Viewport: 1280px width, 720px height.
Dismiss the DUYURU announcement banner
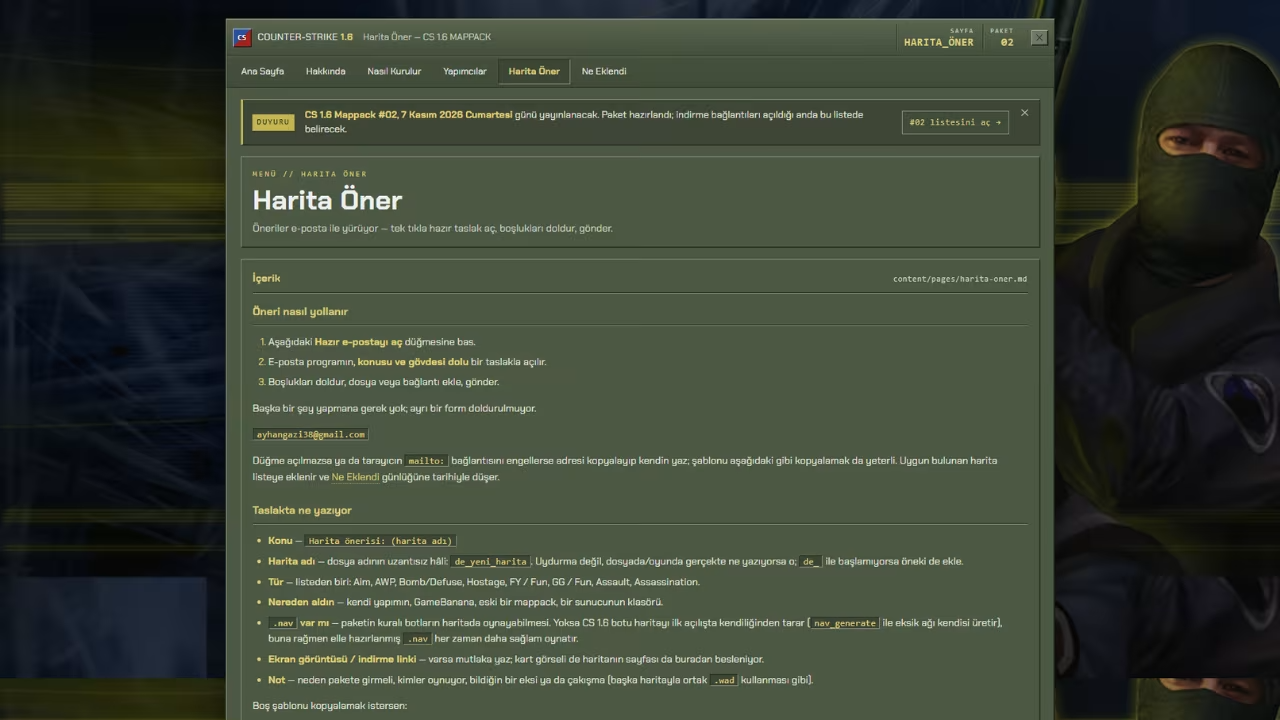point(1024,113)
